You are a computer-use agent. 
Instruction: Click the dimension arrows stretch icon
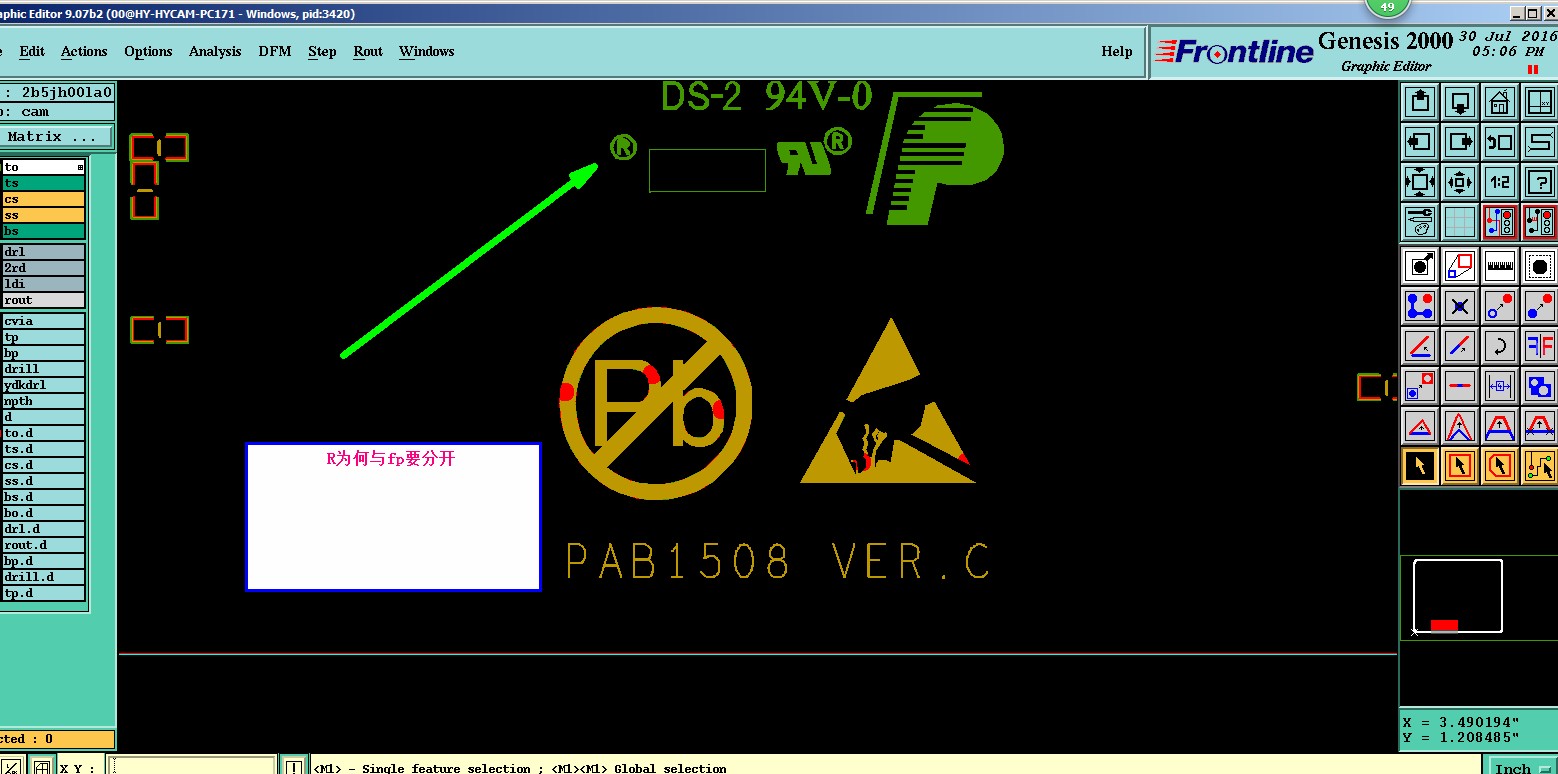(1499, 386)
